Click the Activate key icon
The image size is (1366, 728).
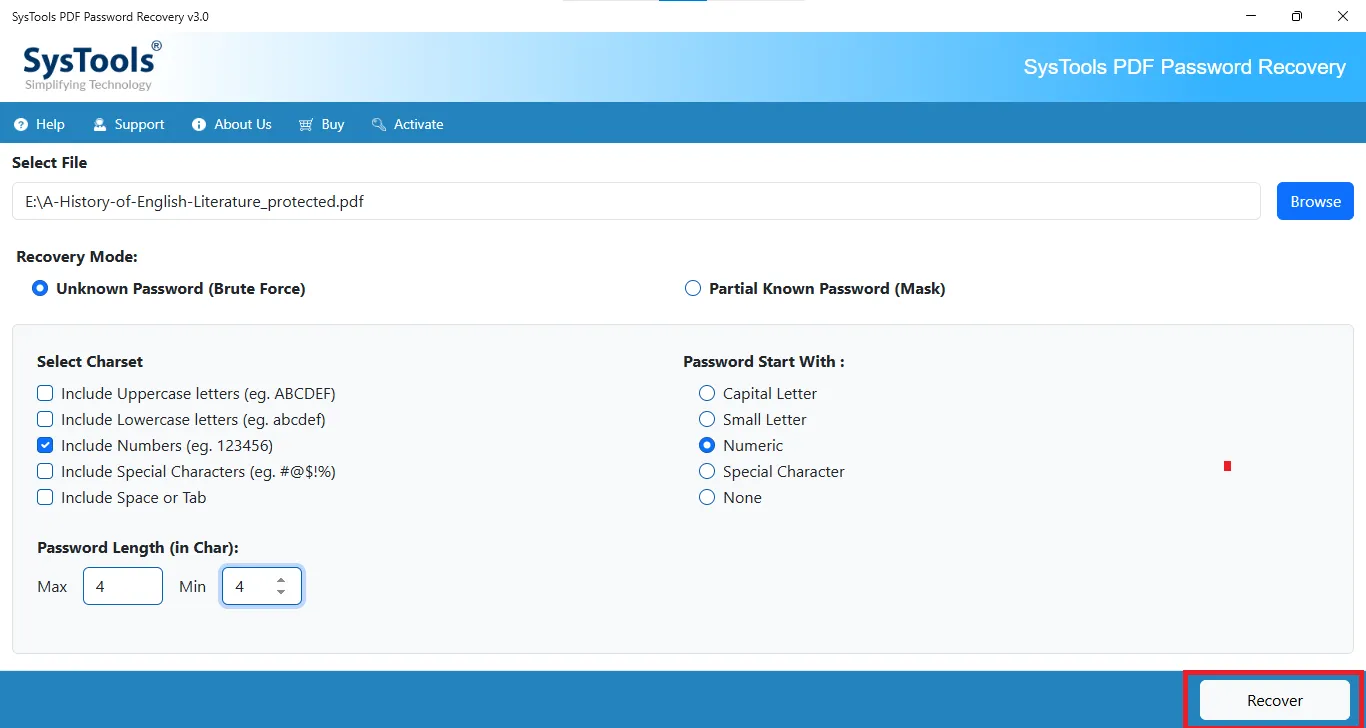click(x=379, y=125)
